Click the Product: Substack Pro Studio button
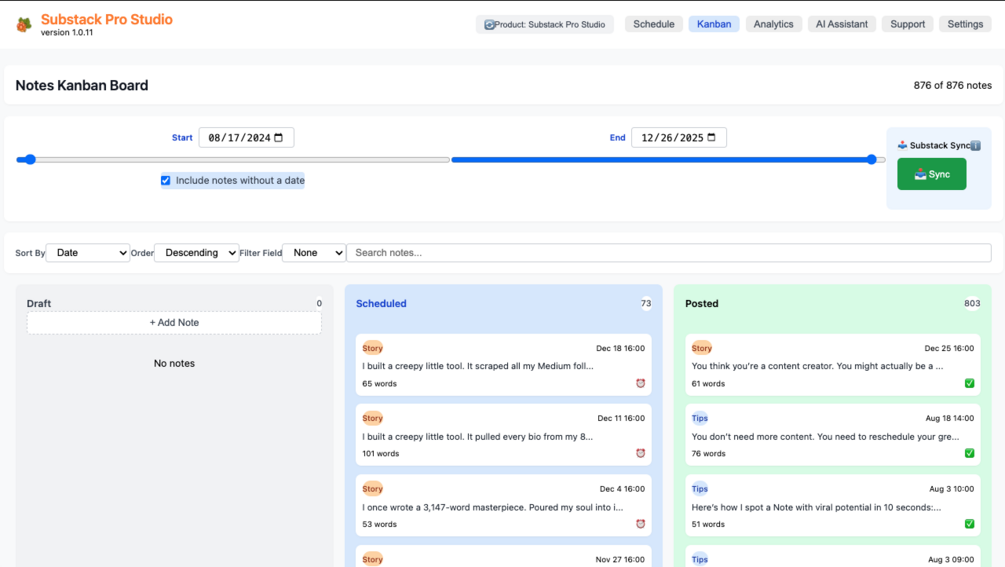 [x=545, y=24]
